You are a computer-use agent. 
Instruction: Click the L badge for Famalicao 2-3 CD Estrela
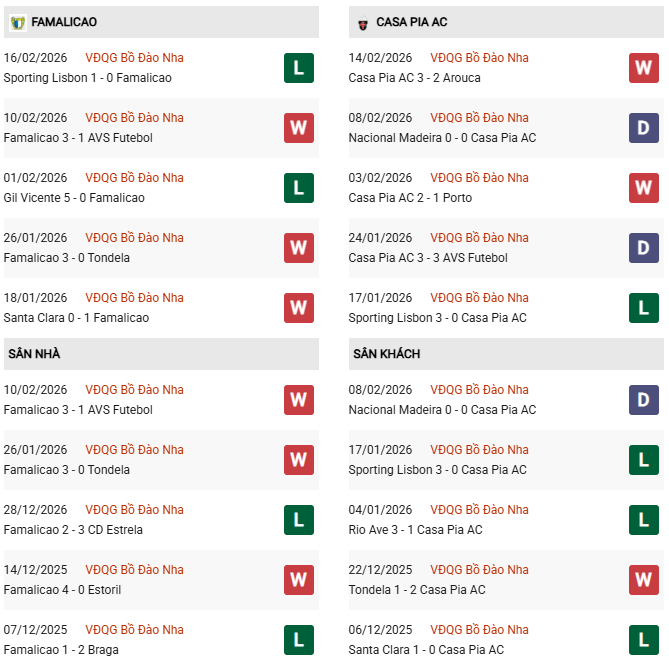click(298, 520)
